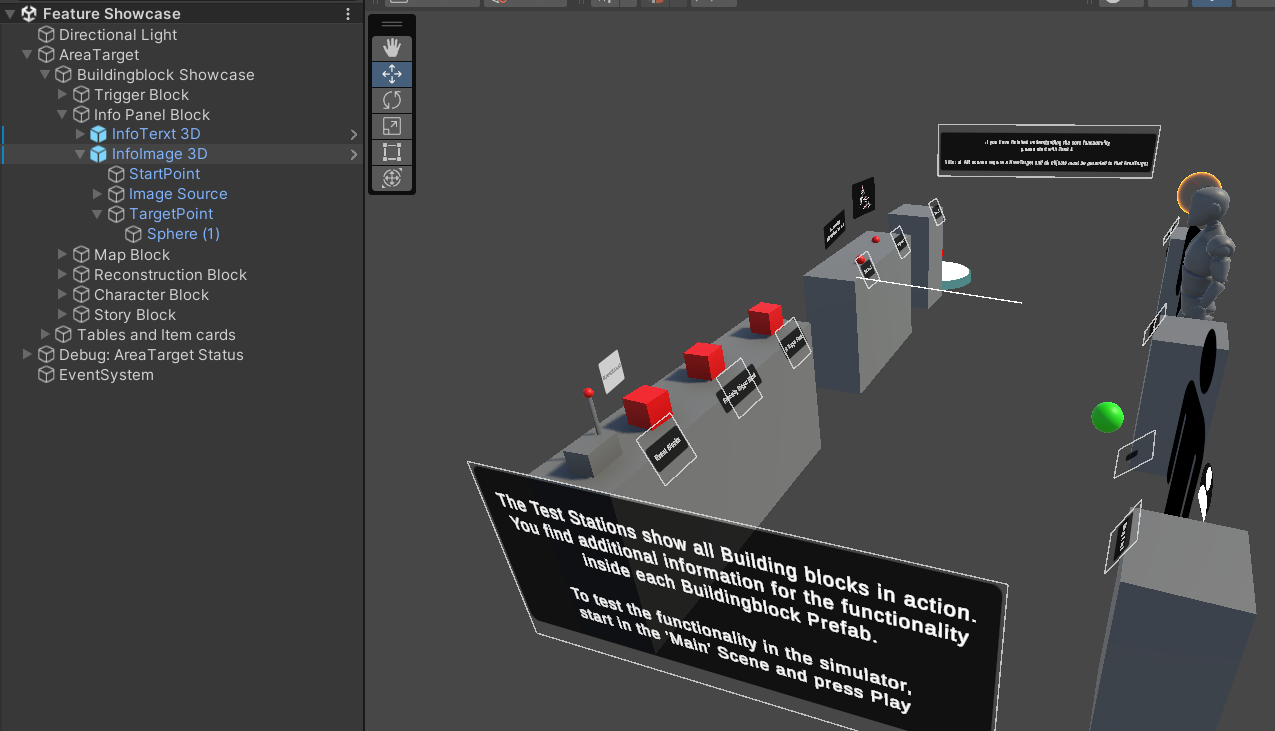Select the Rect tool
This screenshot has width=1275, height=731.
(392, 152)
